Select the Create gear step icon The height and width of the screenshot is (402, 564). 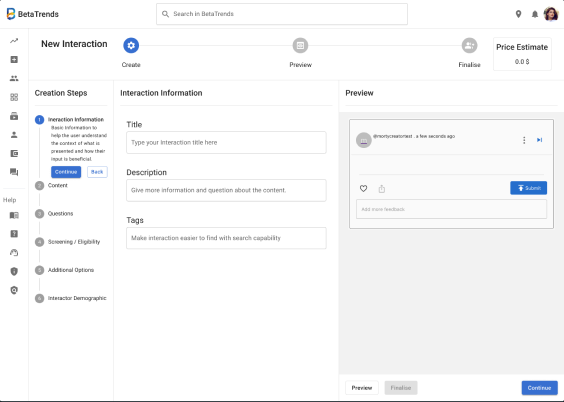131,45
